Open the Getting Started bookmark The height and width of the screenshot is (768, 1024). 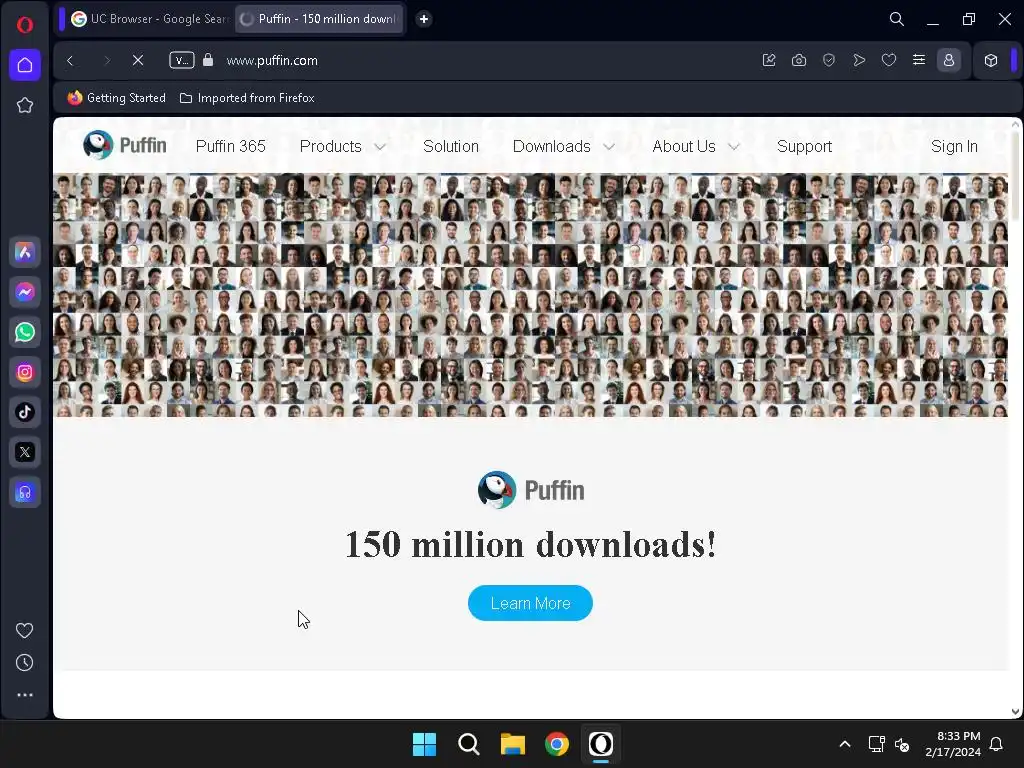coord(117,98)
